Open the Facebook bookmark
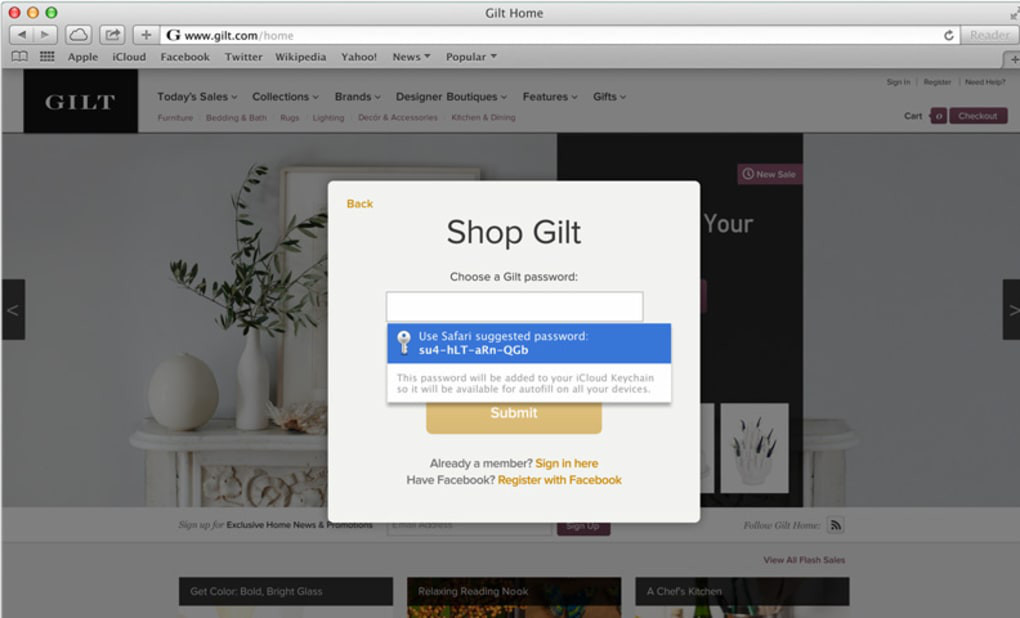1020x618 pixels. pyautogui.click(x=185, y=57)
